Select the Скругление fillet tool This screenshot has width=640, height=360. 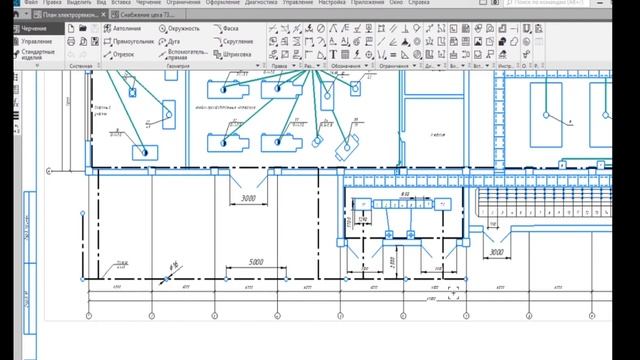click(233, 41)
